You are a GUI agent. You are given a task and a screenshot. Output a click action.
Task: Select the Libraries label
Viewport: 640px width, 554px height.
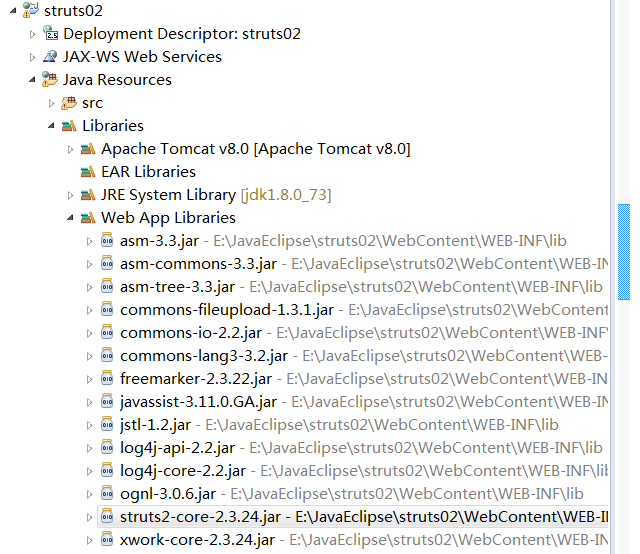pos(113,126)
